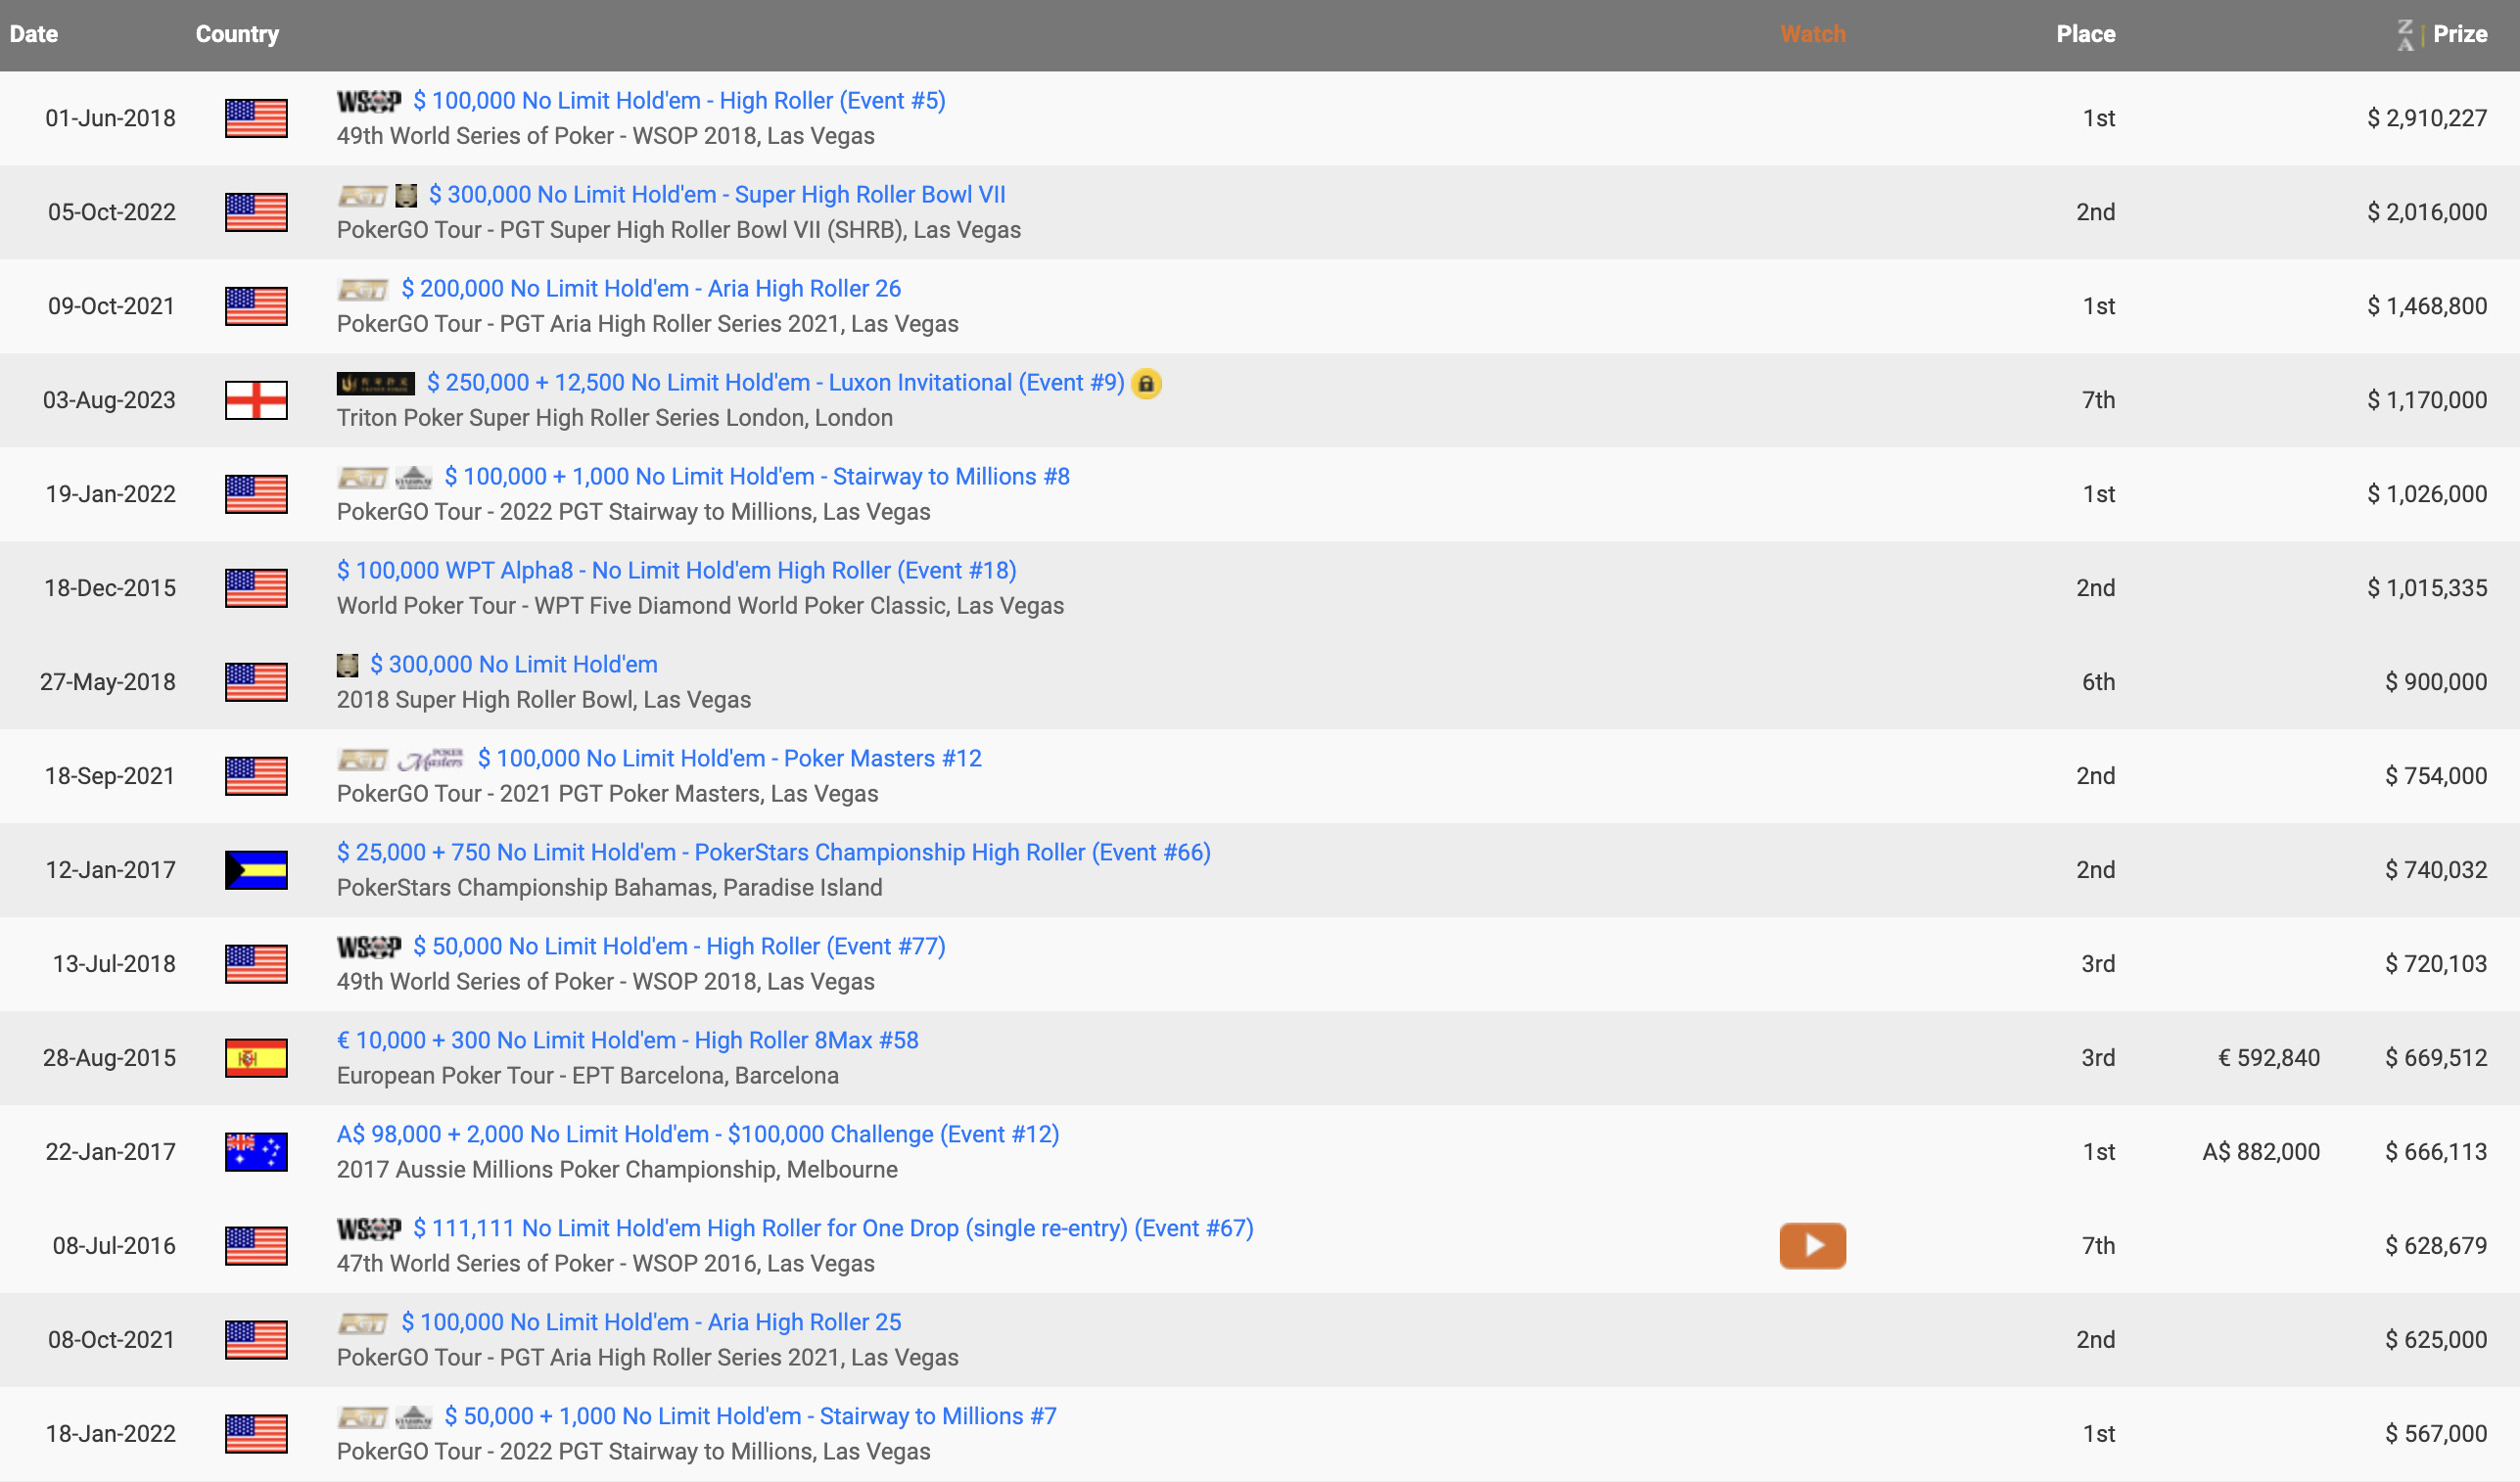Click the WSOP logo on Event #5 row

click(368, 101)
